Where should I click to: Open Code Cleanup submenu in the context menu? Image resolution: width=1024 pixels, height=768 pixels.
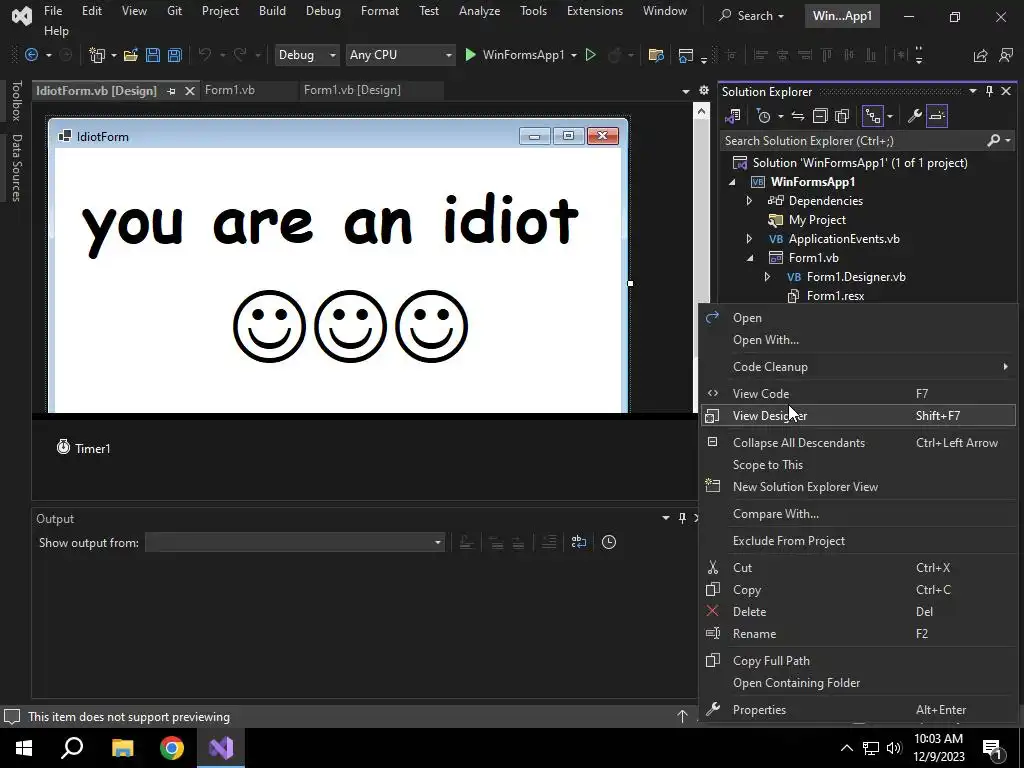[858, 367]
